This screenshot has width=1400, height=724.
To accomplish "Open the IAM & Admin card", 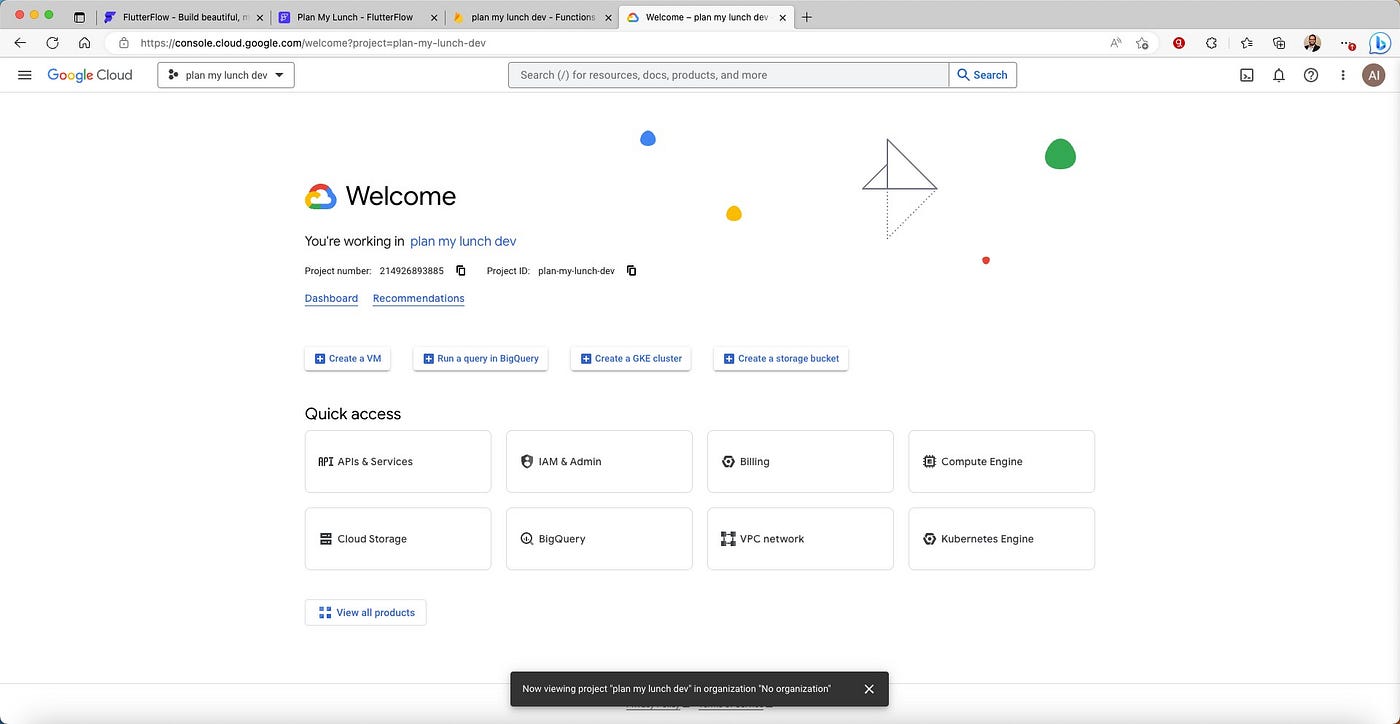I will click(599, 462).
